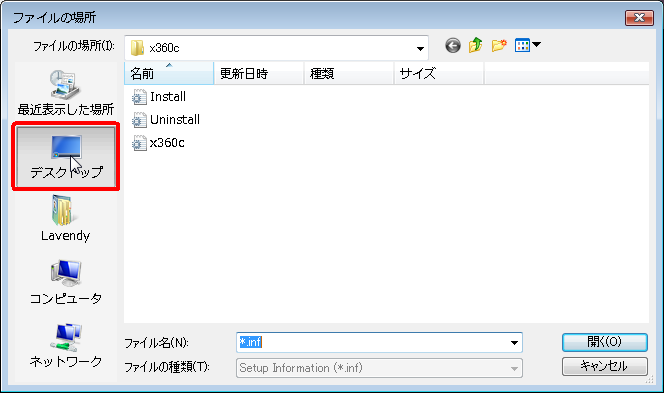Click the x360c file name in list

coord(167,143)
